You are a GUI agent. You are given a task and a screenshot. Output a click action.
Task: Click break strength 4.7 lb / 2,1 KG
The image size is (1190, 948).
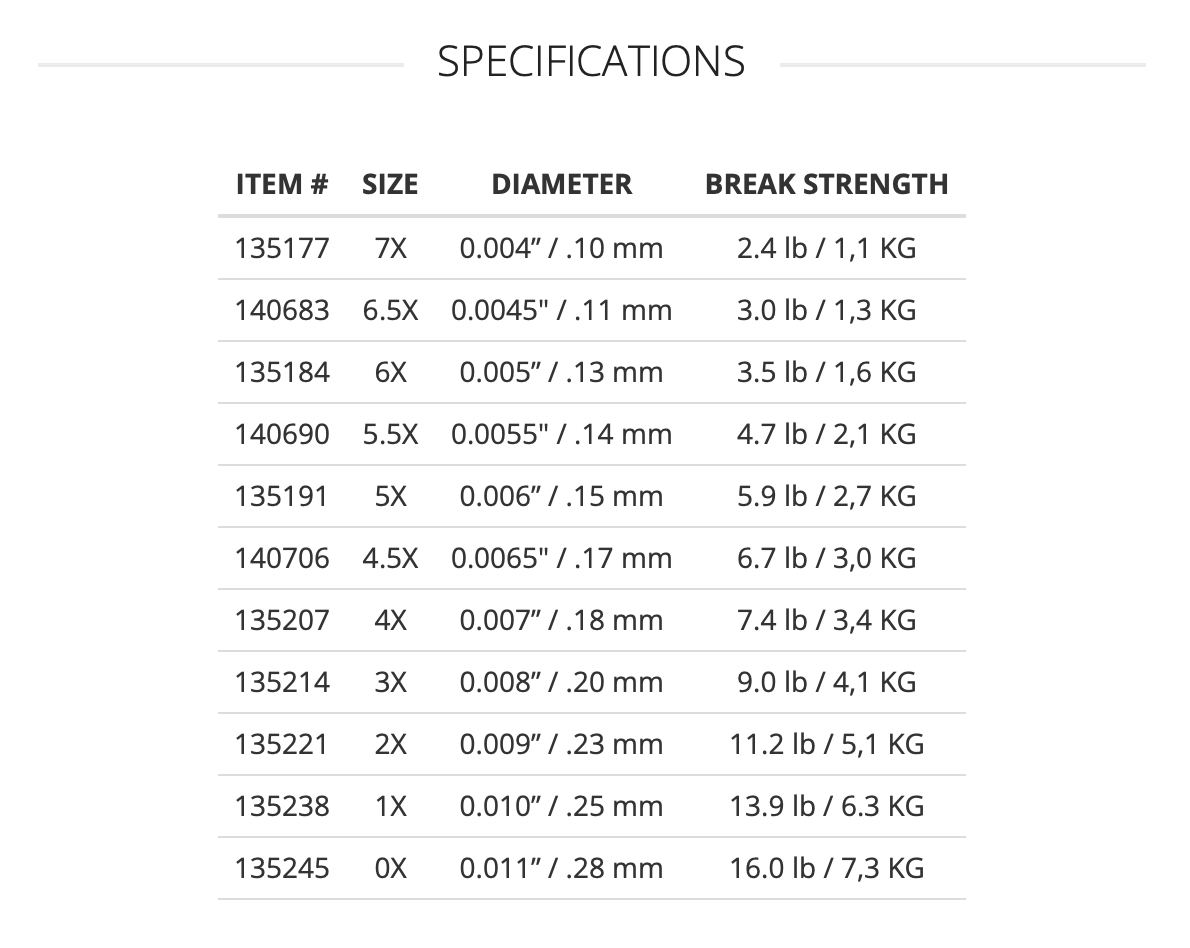tap(826, 434)
